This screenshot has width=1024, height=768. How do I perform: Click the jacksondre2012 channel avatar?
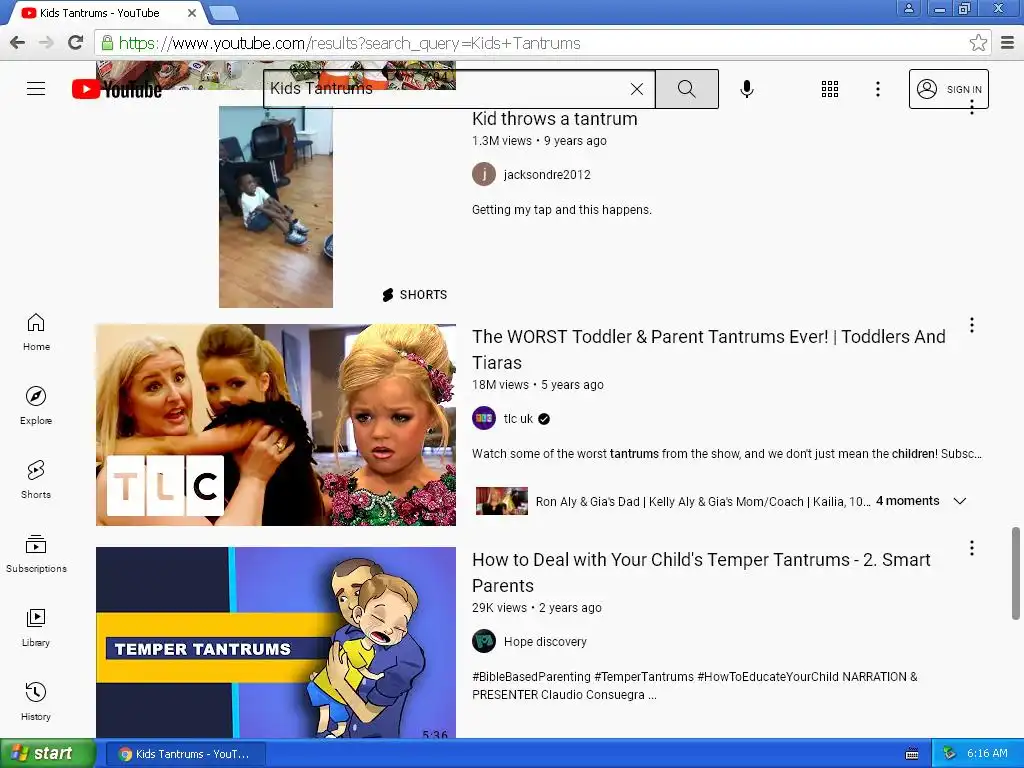tap(484, 174)
